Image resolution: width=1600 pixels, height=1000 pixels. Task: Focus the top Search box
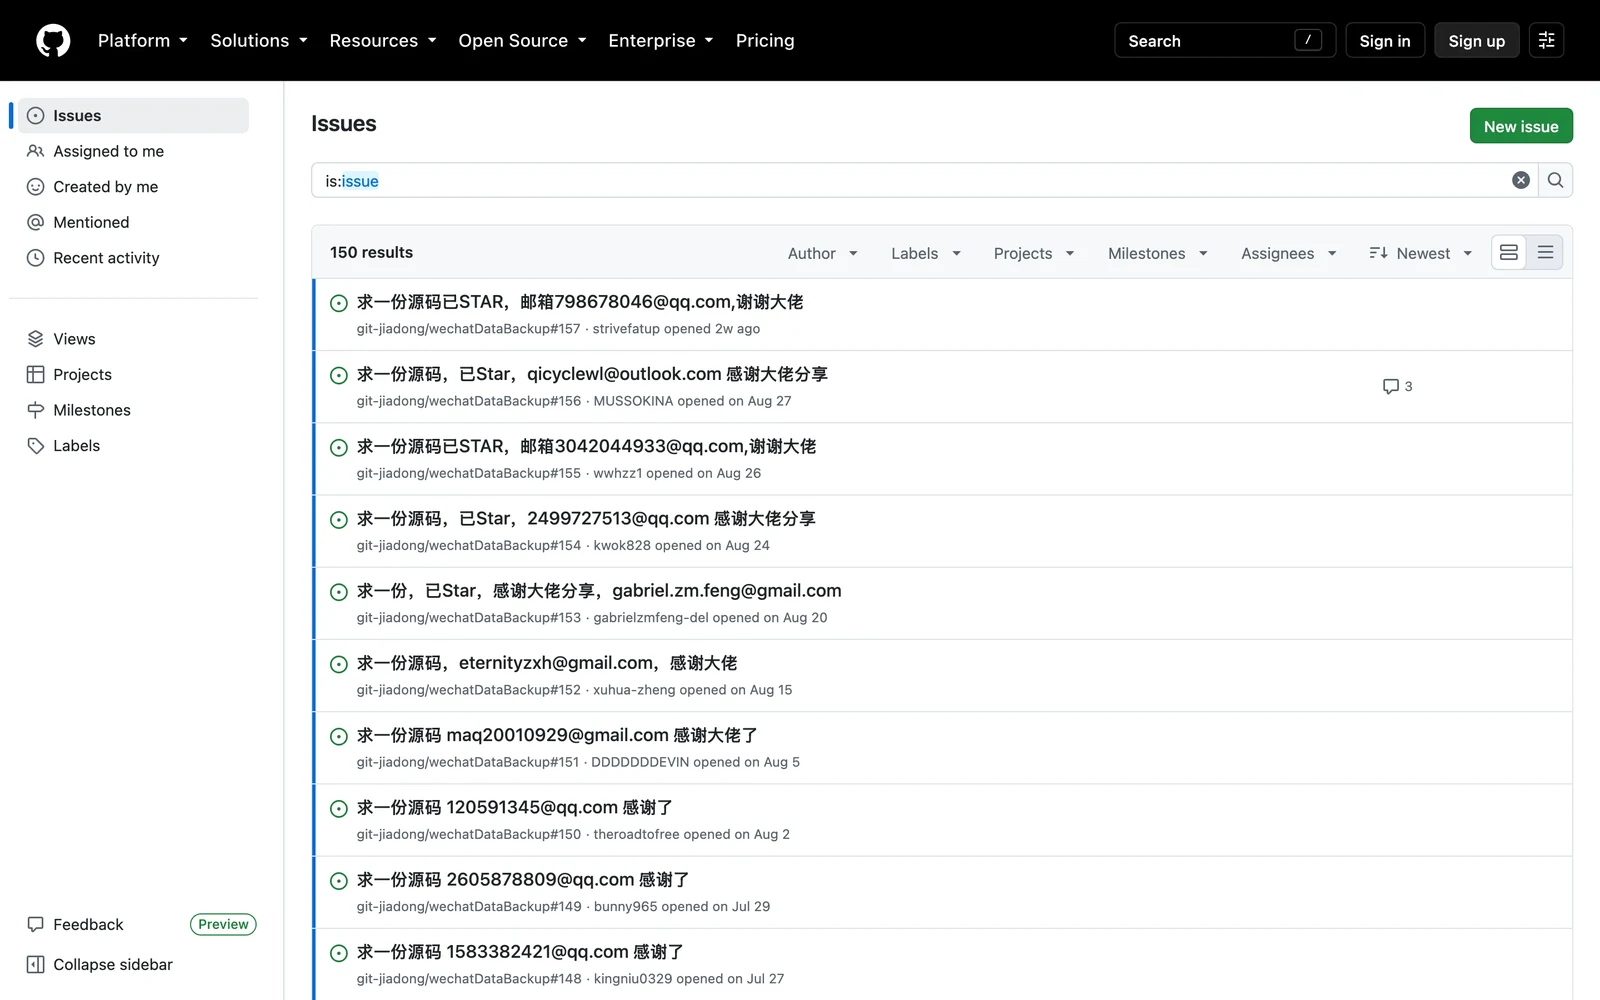[x=1225, y=41]
